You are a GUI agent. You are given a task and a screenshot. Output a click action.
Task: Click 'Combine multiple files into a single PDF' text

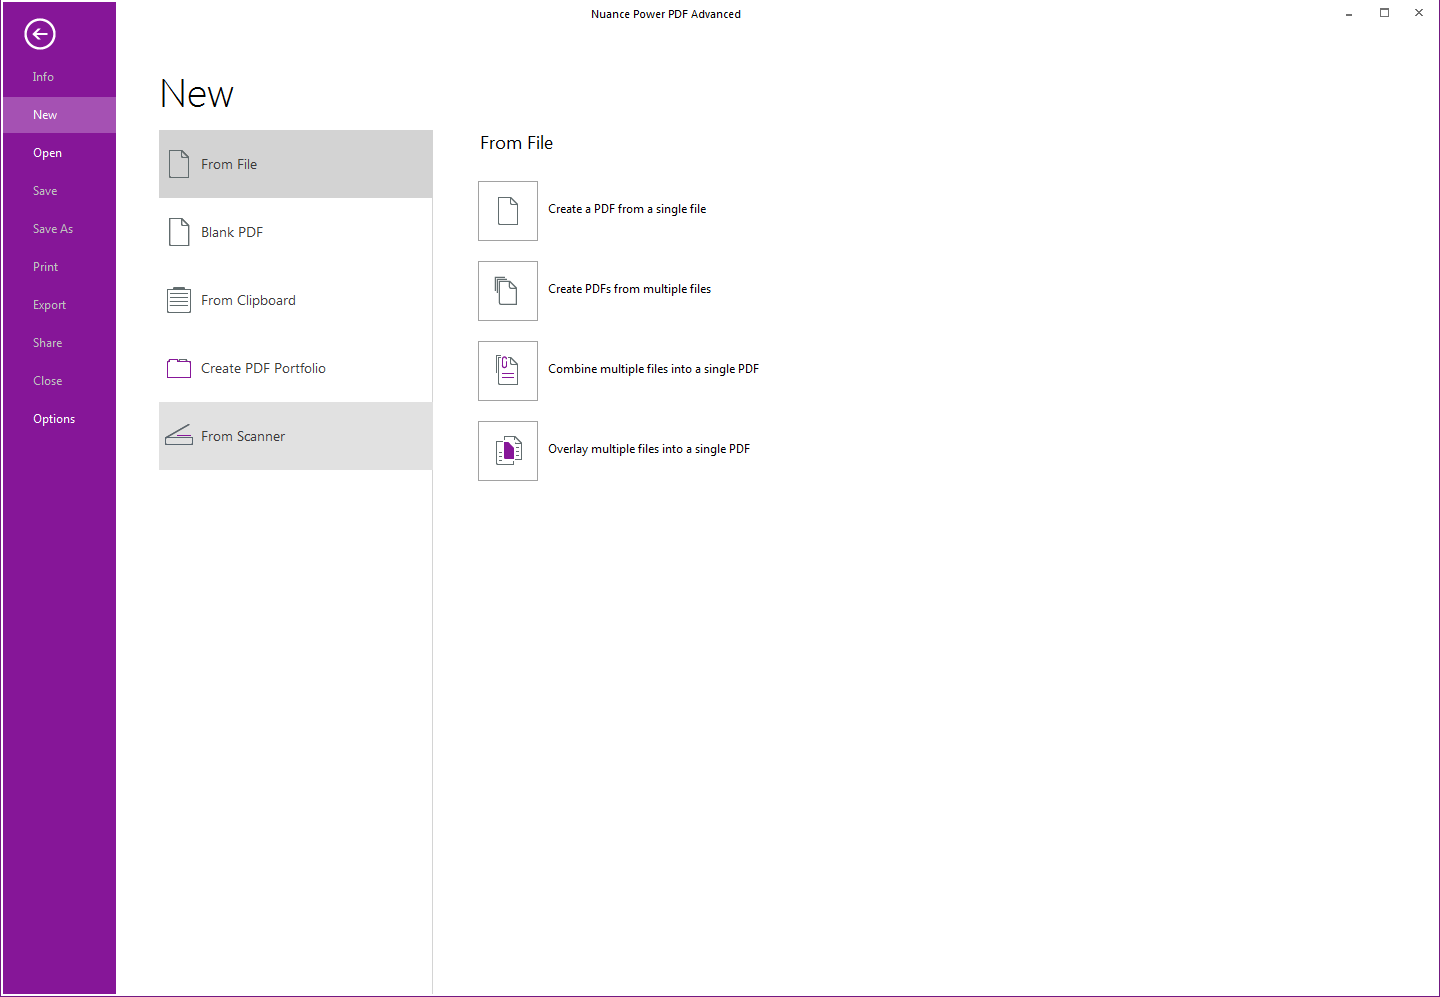[x=653, y=369]
